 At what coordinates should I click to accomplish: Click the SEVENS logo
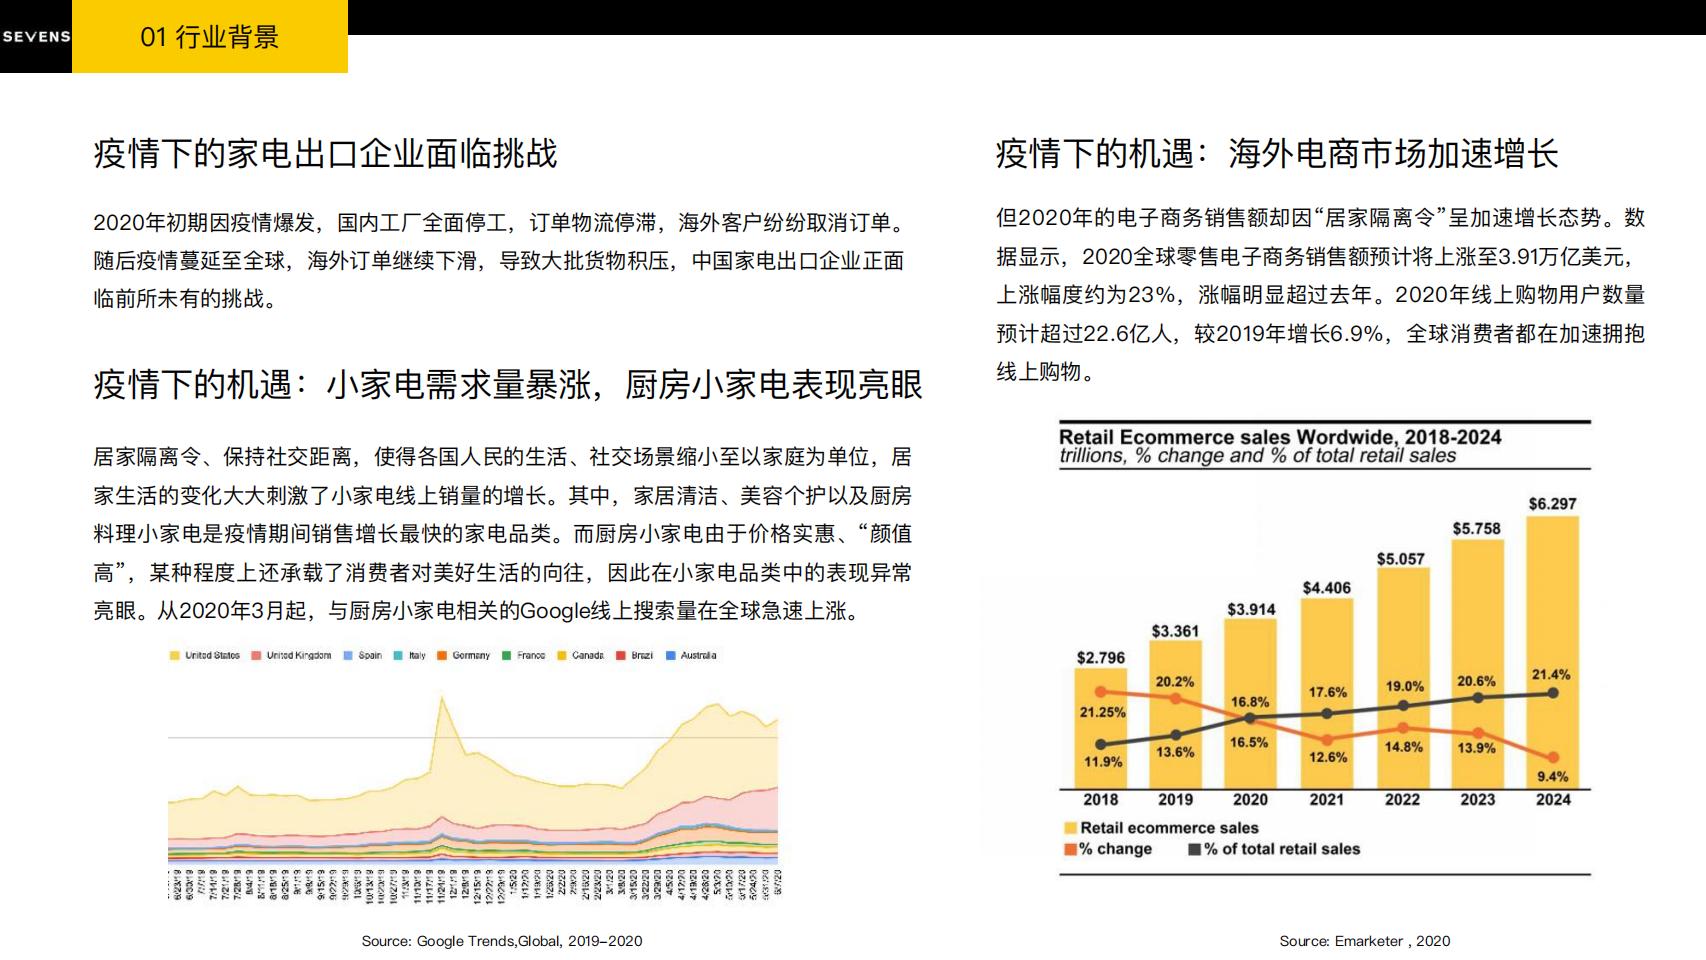point(36,37)
